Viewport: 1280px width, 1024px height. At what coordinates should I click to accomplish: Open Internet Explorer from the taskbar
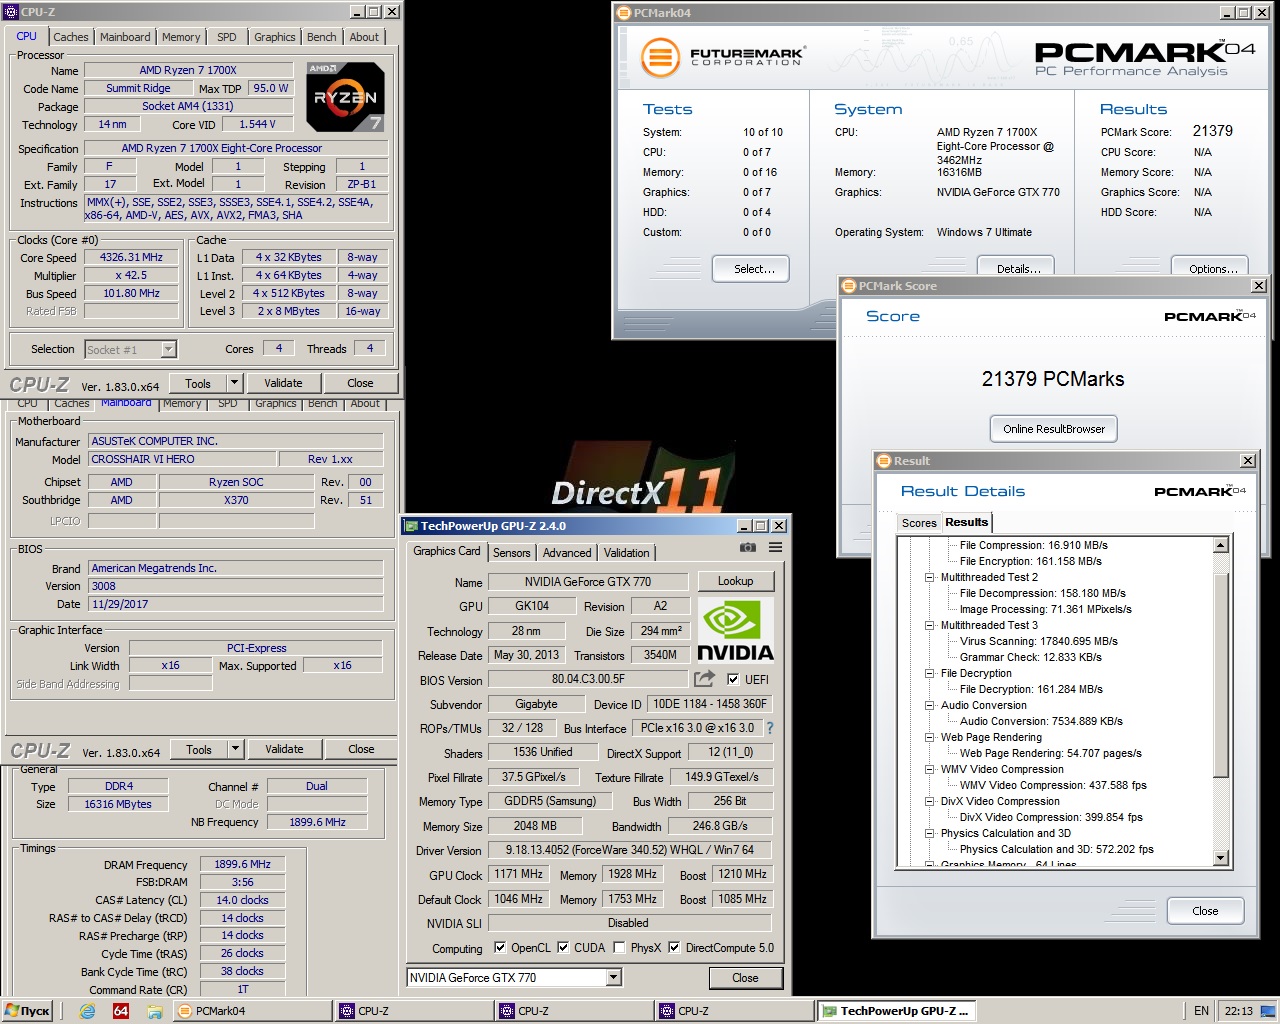(x=87, y=1011)
